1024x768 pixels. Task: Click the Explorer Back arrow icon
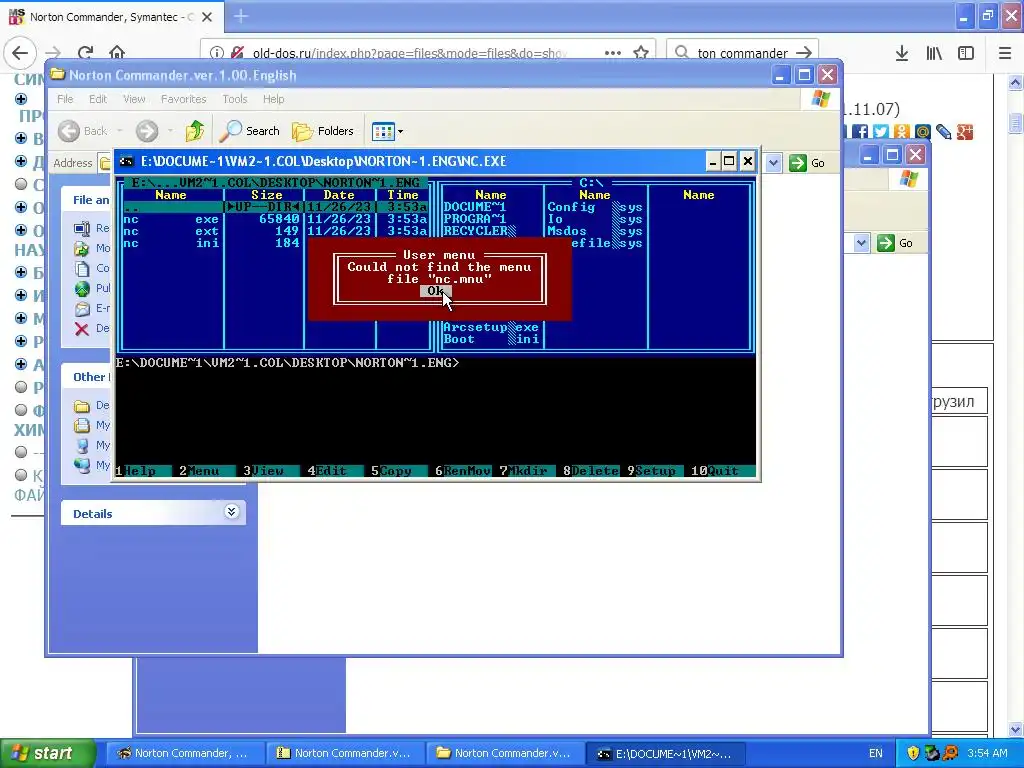(x=69, y=131)
